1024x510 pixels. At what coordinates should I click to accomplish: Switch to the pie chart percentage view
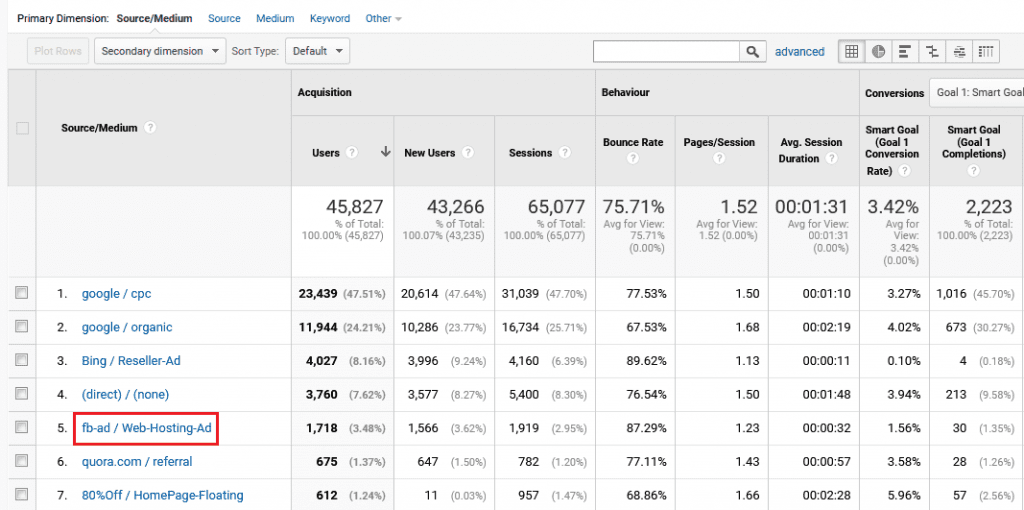click(x=878, y=52)
